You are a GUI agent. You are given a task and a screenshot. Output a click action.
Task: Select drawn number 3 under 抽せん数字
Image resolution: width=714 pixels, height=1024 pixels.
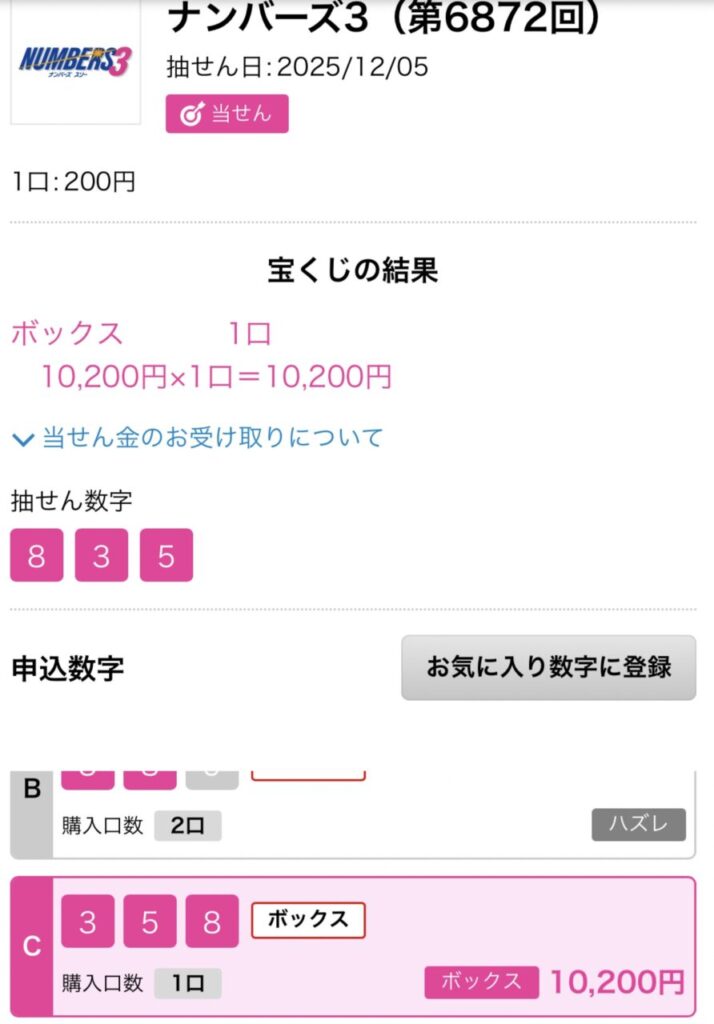tap(101, 555)
